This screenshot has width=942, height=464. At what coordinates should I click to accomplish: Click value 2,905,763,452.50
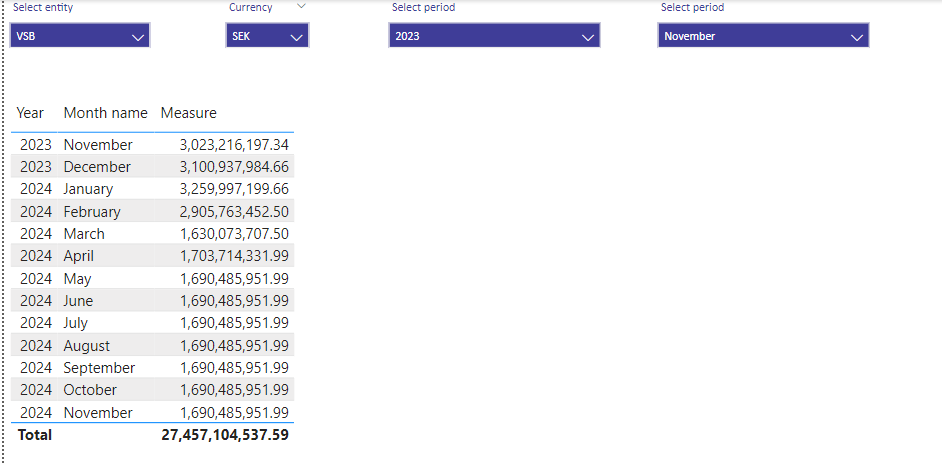(x=234, y=212)
